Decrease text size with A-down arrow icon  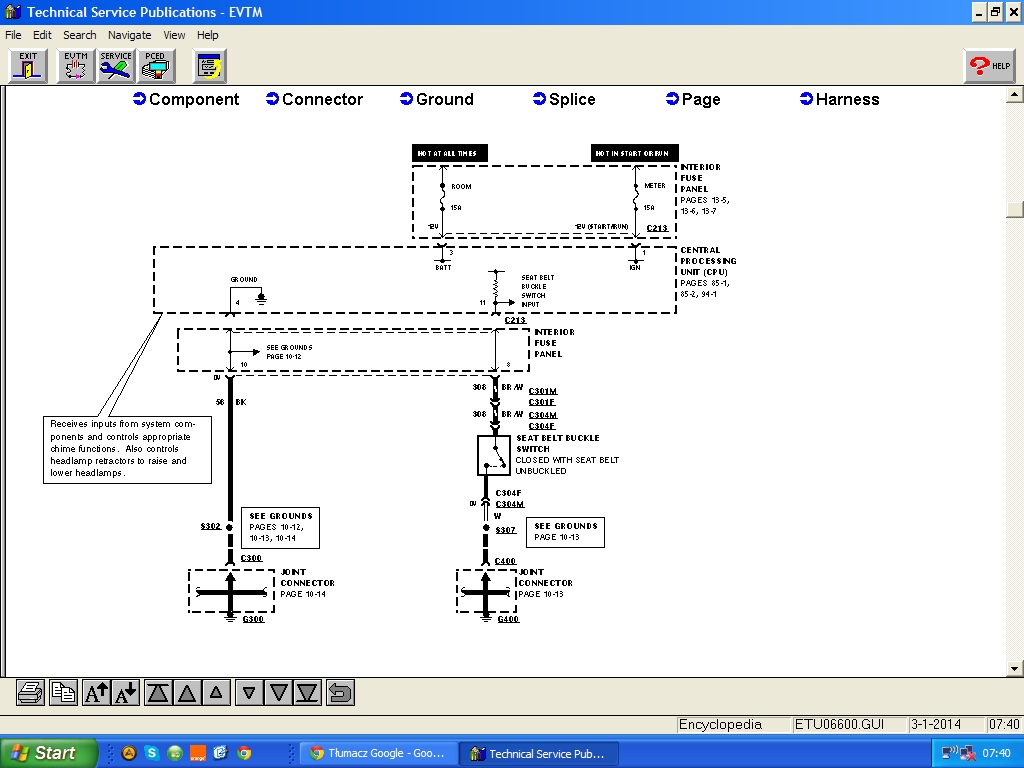click(126, 692)
